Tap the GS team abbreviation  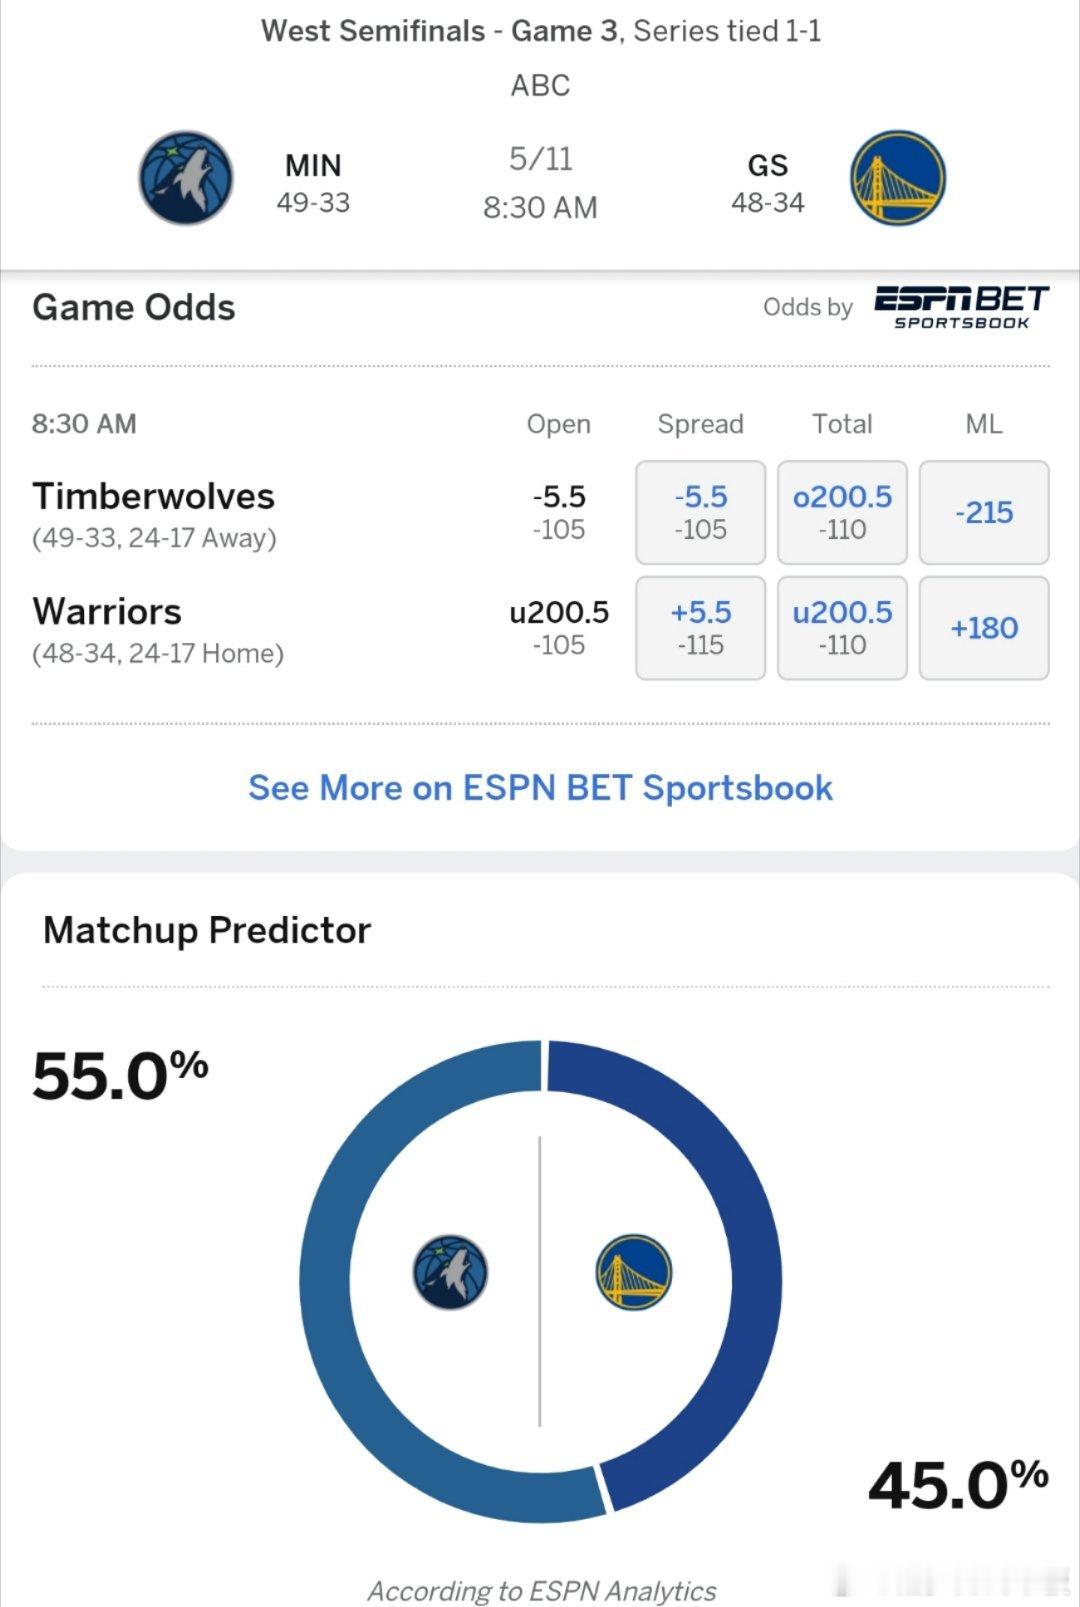click(768, 165)
